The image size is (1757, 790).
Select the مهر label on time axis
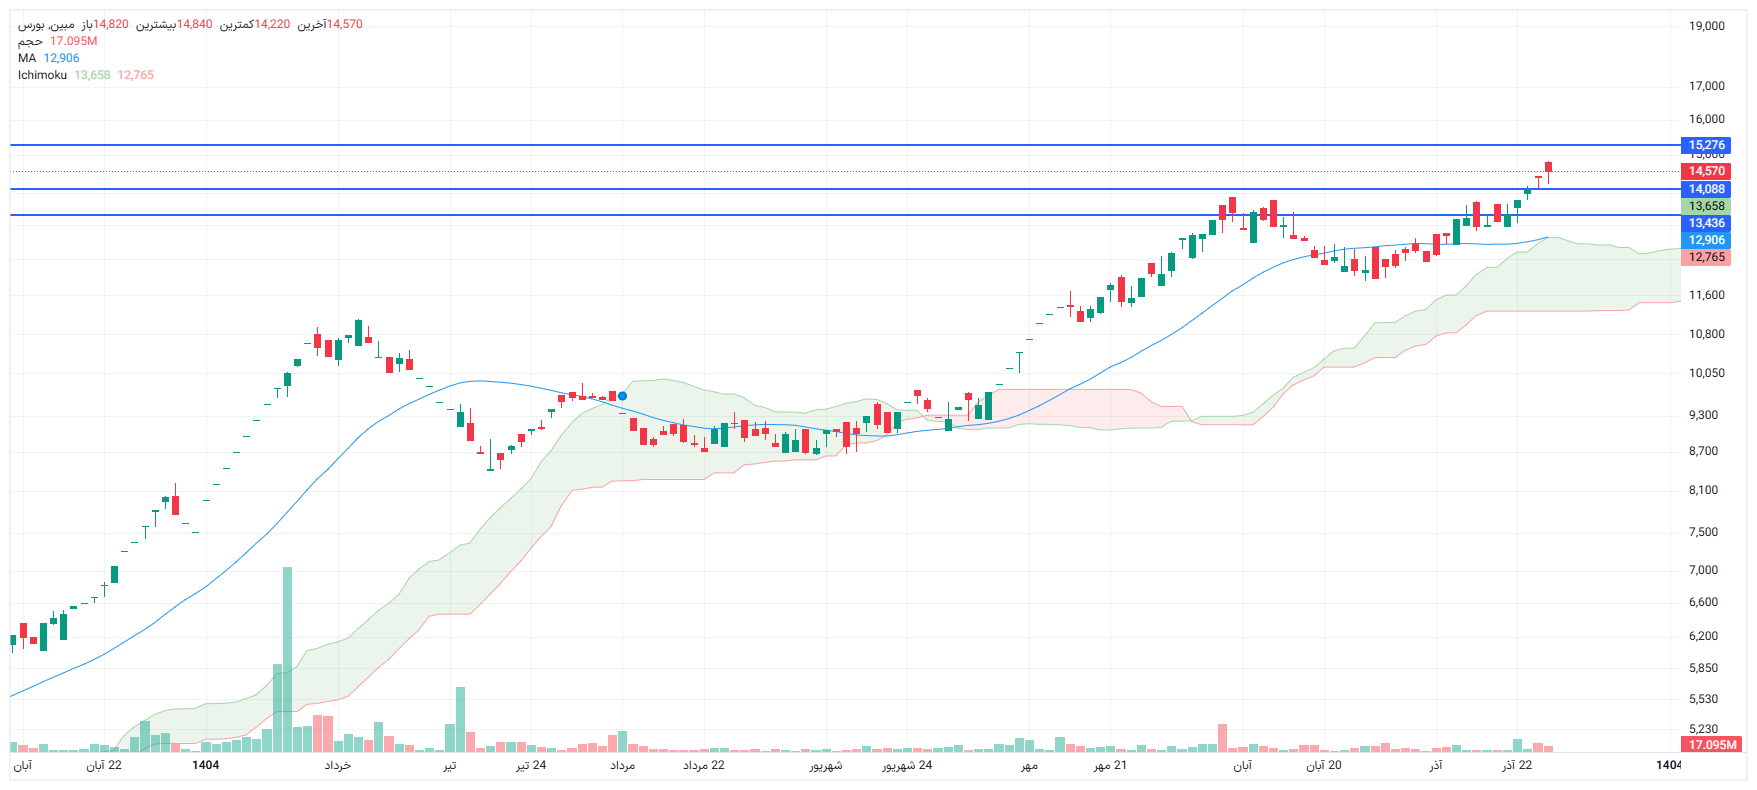pos(1029,766)
